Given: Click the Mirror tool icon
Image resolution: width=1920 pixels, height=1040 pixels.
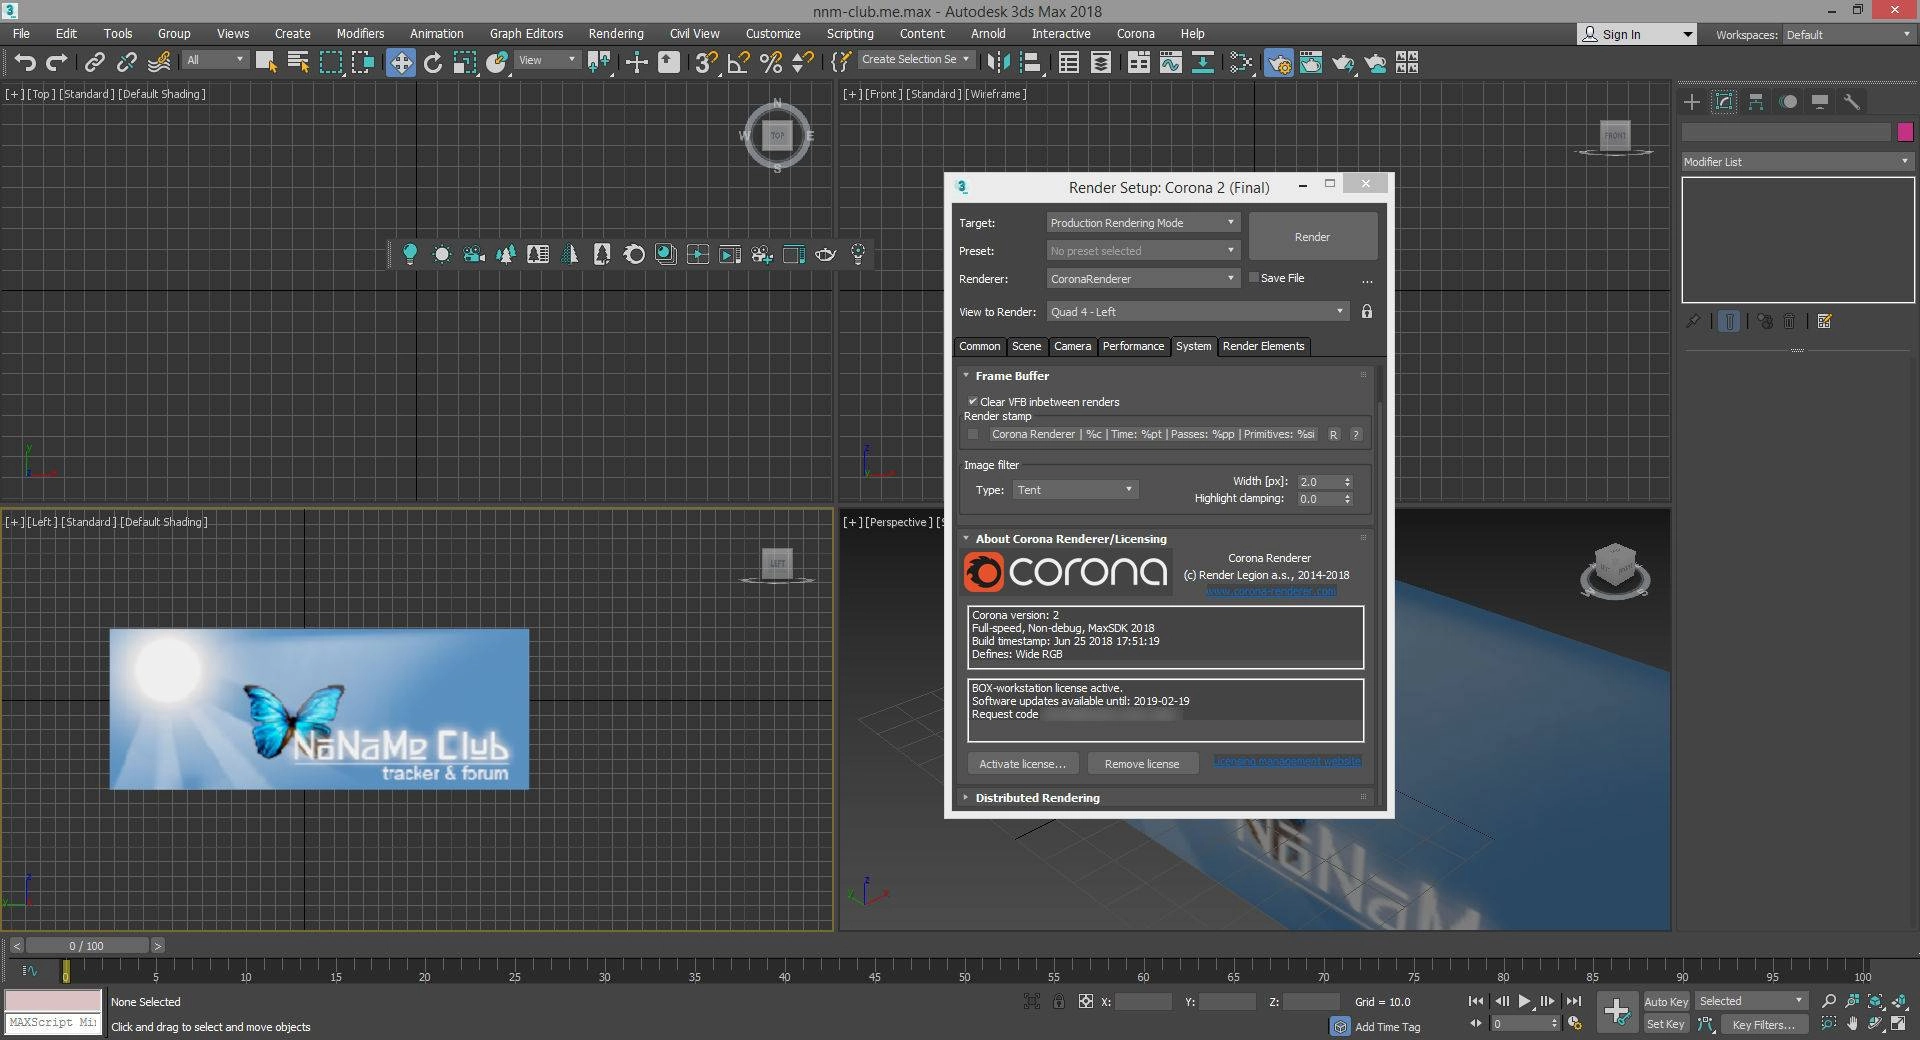Looking at the screenshot, I should (998, 63).
